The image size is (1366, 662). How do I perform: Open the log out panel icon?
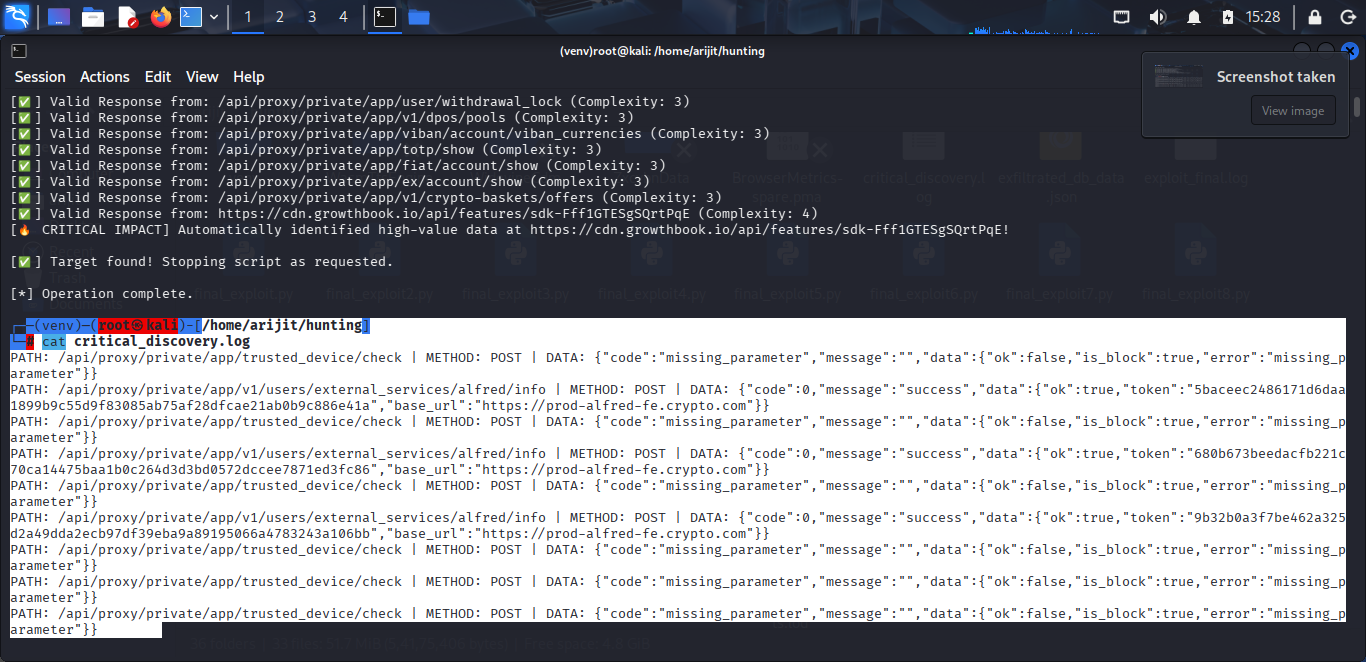(1347, 17)
